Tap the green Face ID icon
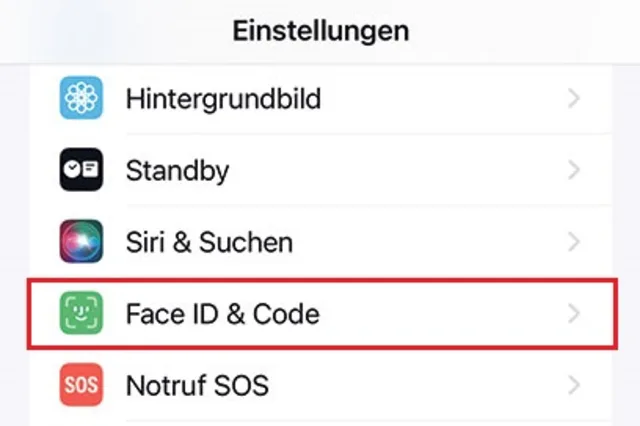The image size is (640, 426). pos(81,314)
